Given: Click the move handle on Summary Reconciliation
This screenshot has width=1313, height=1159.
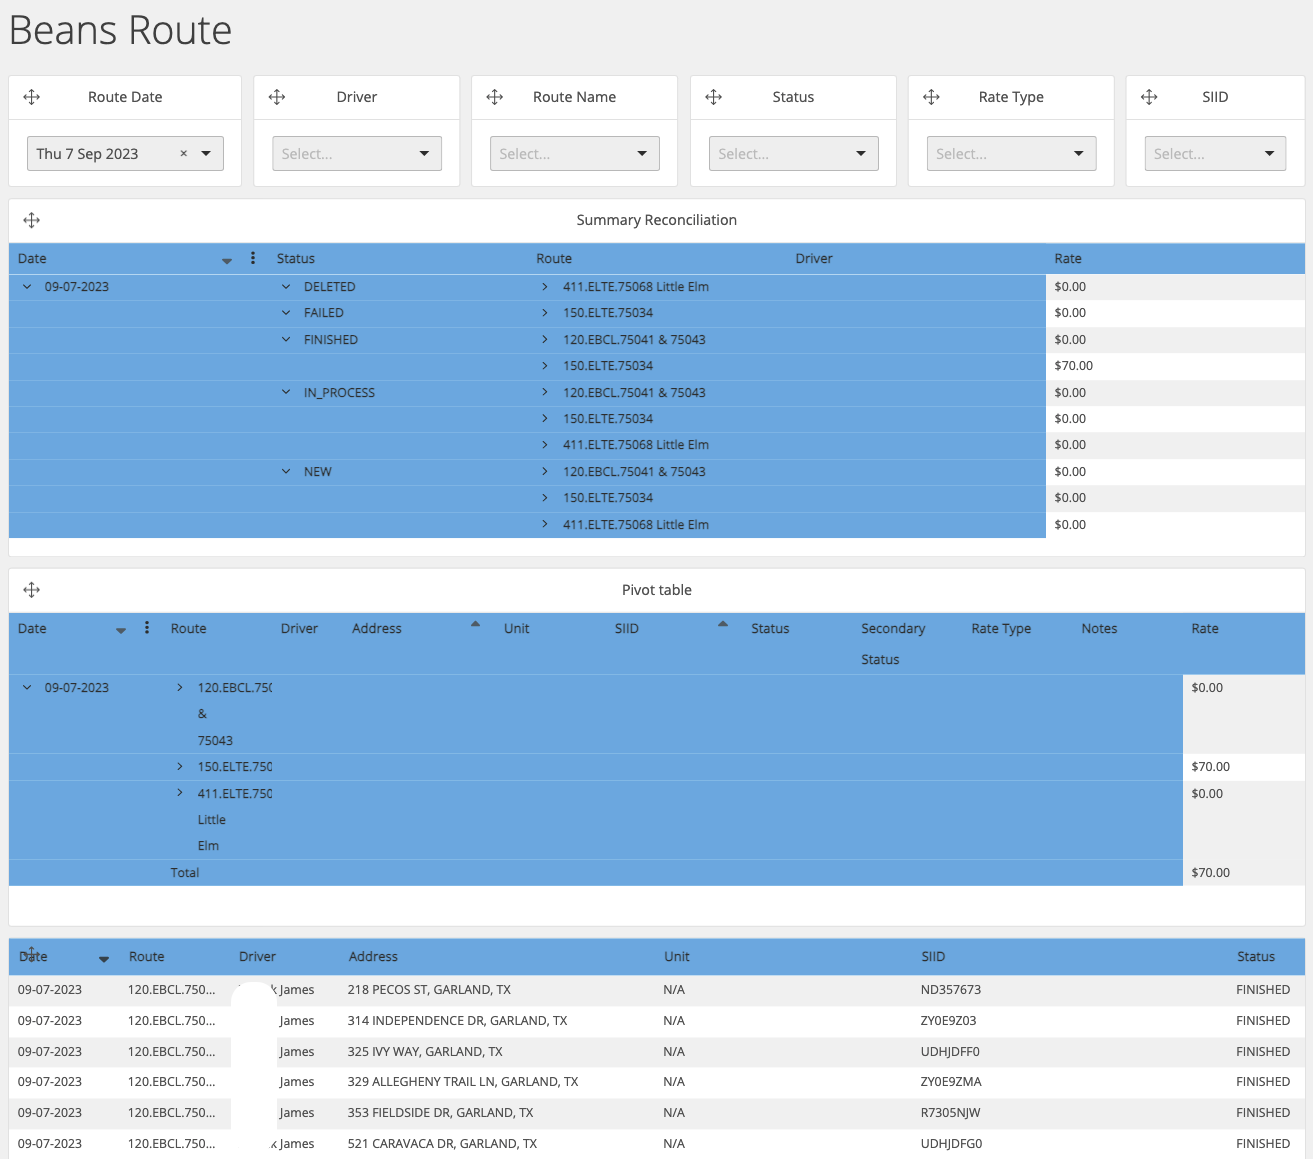Looking at the screenshot, I should click(x=31, y=220).
